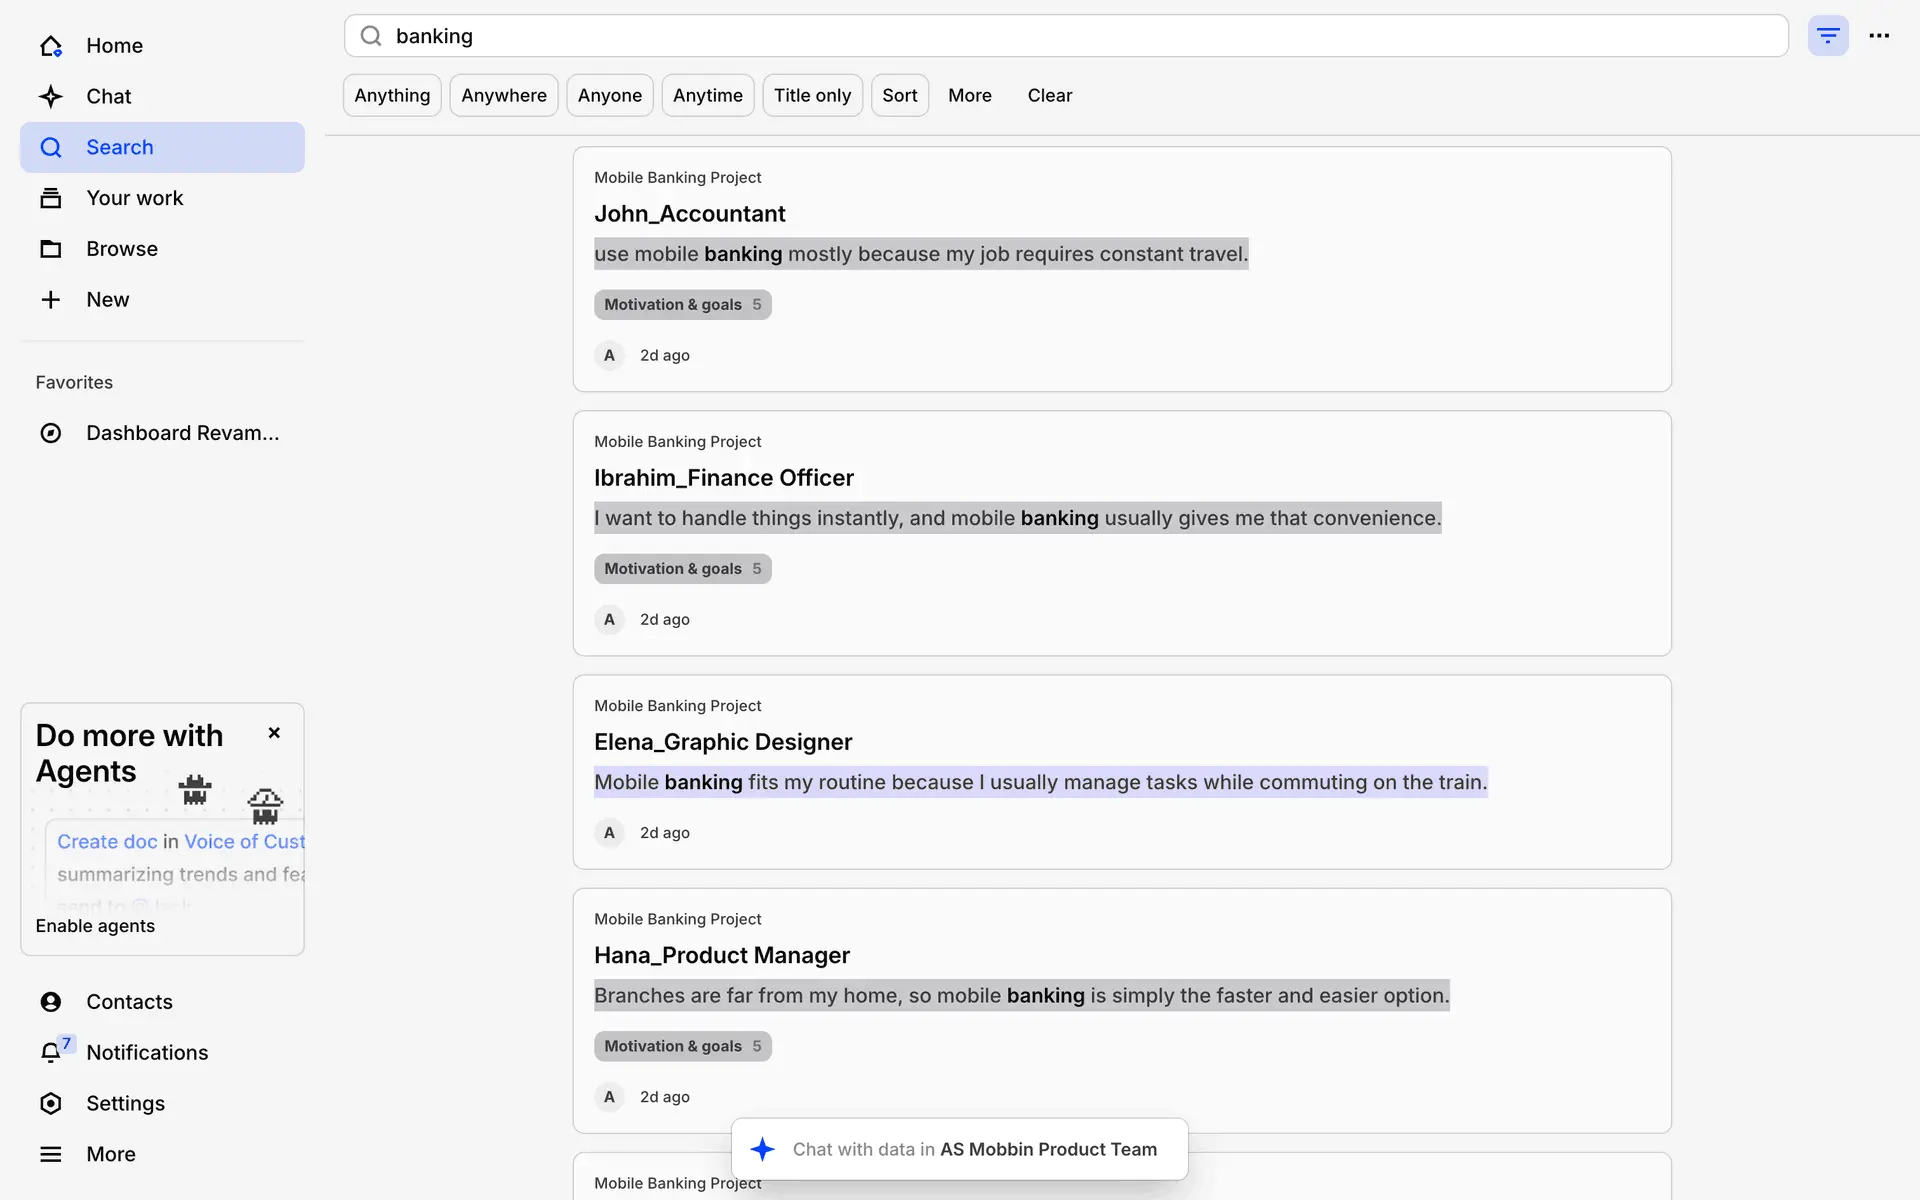
Task: Click the Notifications bell icon
Action: (x=51, y=1052)
